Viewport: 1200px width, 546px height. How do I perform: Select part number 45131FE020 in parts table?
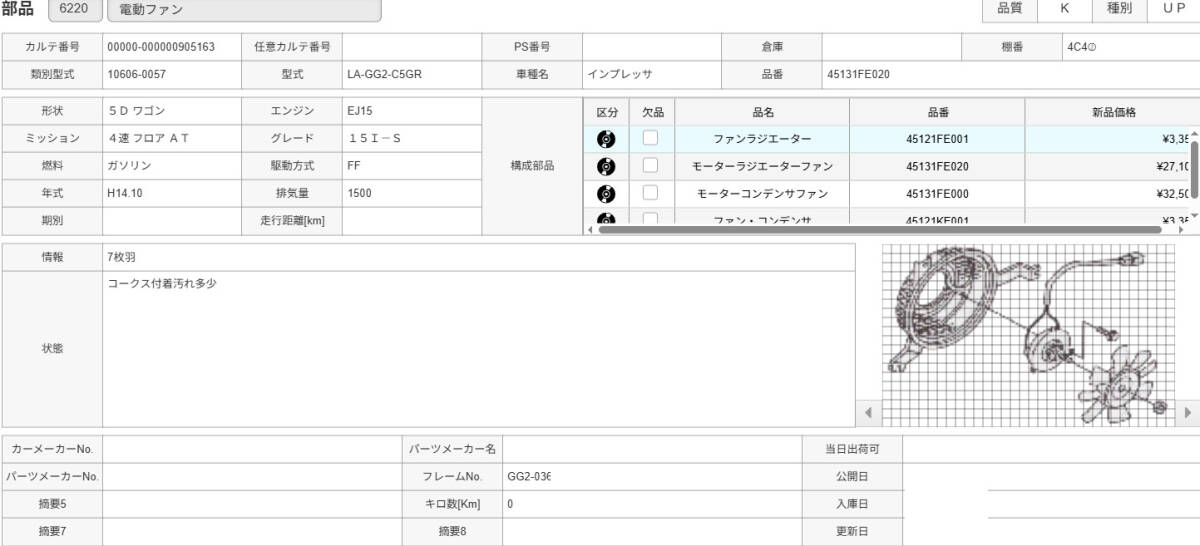point(937,166)
